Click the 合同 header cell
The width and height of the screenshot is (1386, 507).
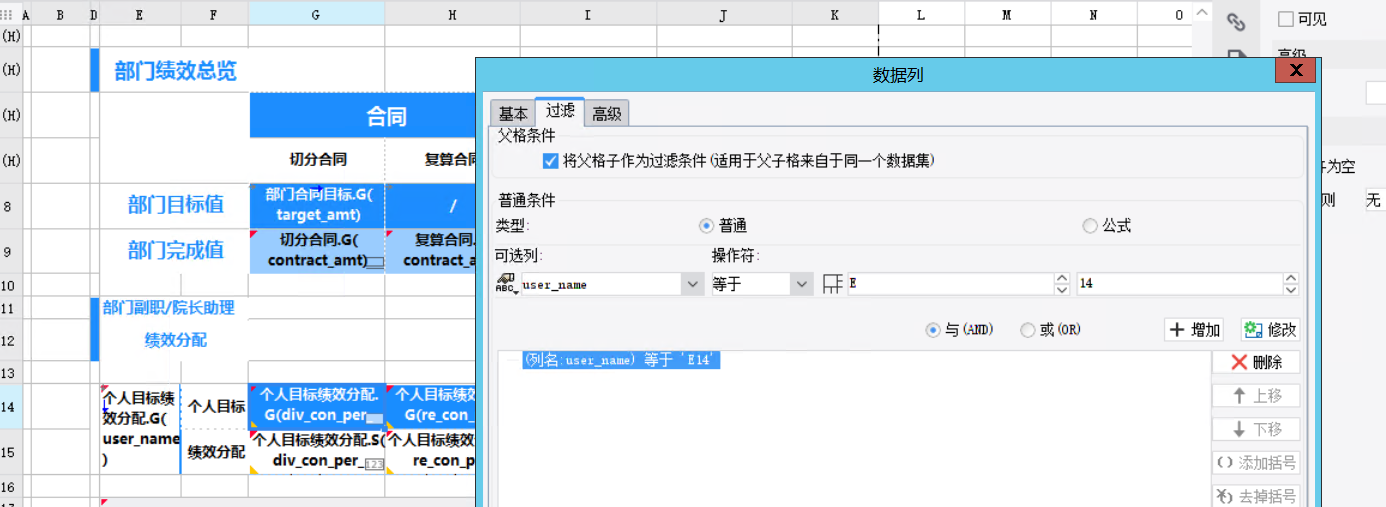coord(386,117)
